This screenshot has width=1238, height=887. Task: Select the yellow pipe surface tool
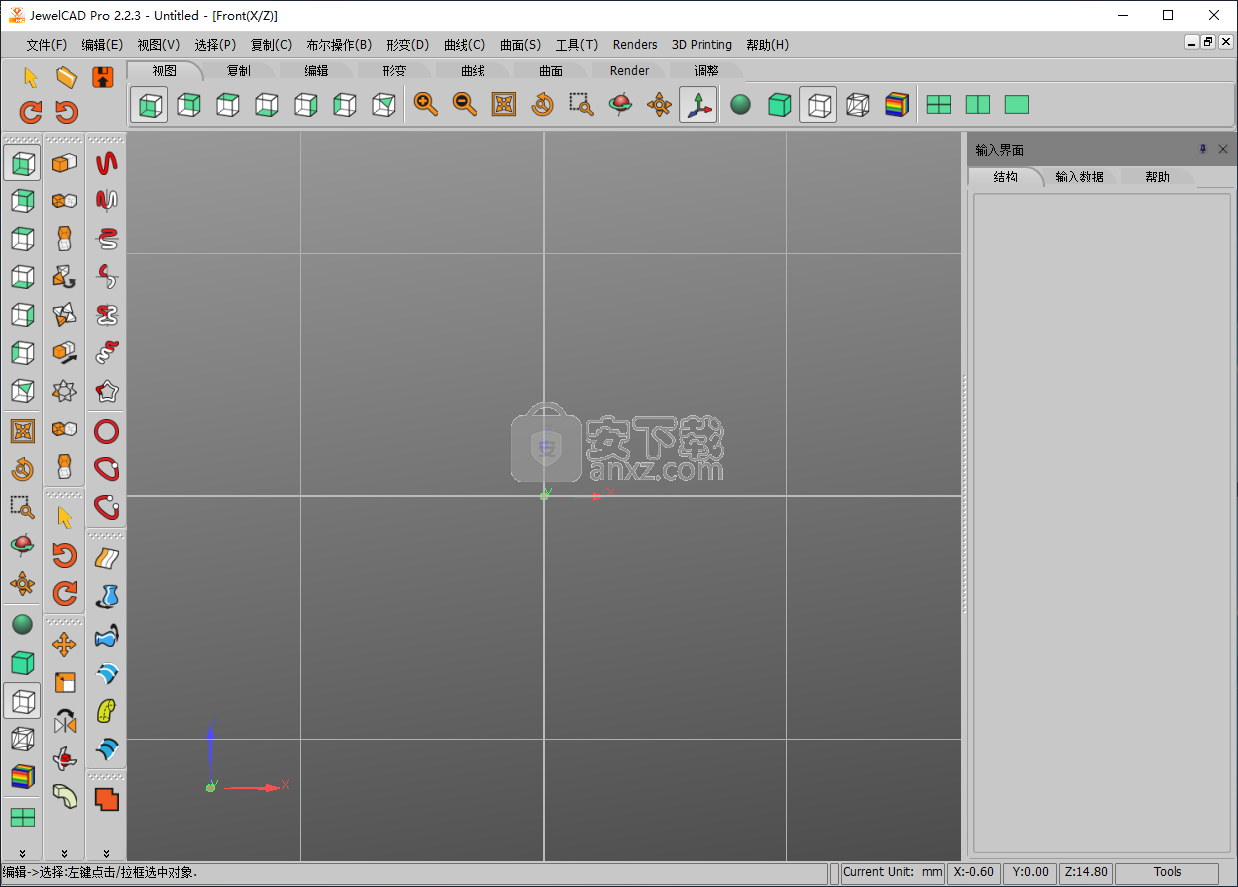coord(107,711)
